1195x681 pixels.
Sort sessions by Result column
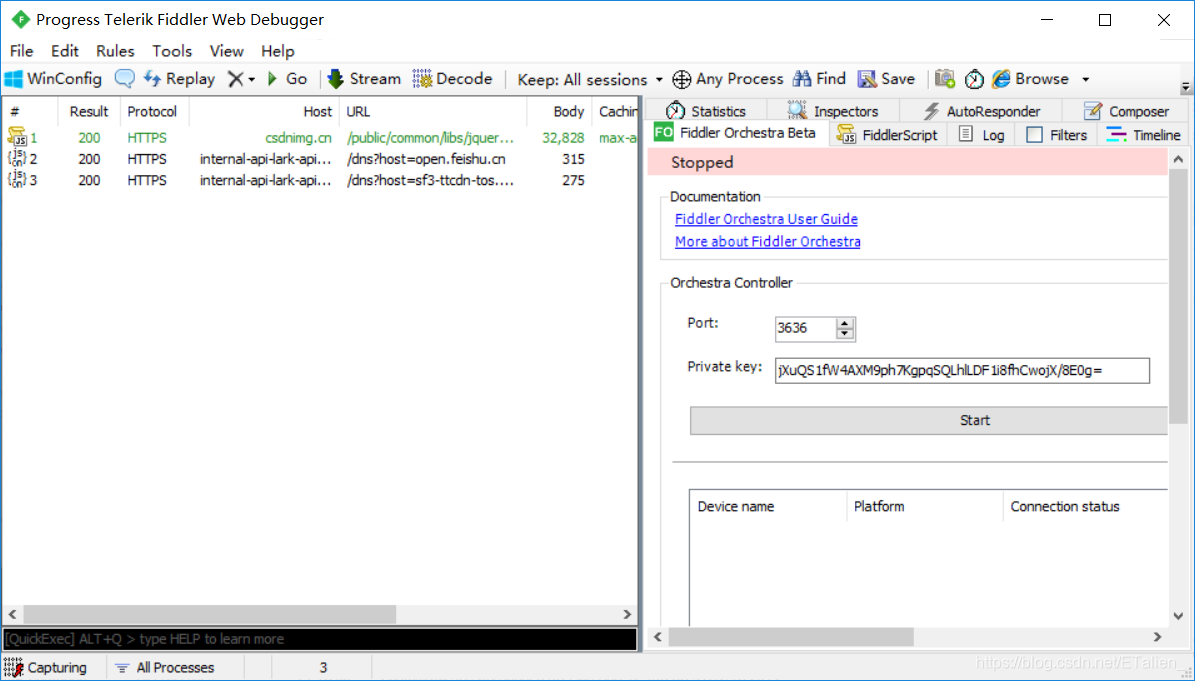click(x=89, y=111)
